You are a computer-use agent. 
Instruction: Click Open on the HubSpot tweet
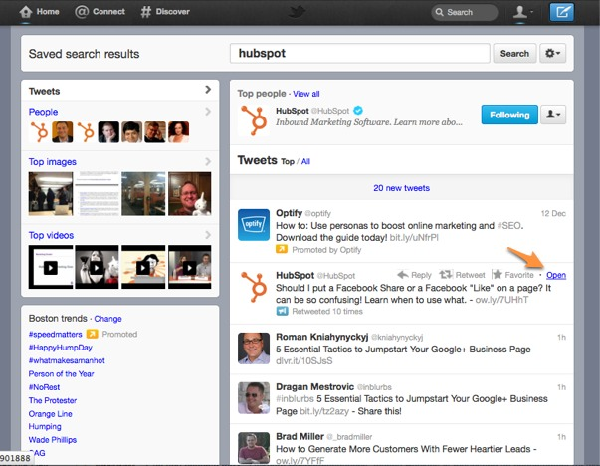(556, 275)
